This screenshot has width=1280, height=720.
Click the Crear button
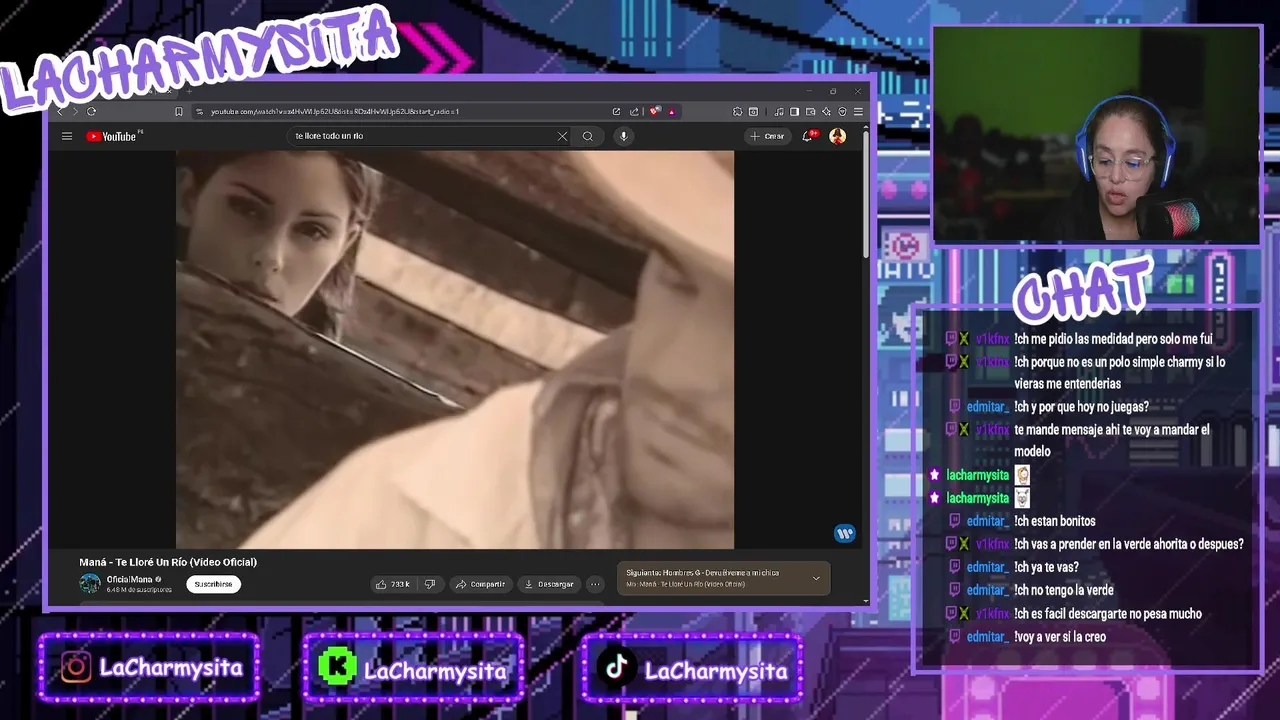[767, 136]
